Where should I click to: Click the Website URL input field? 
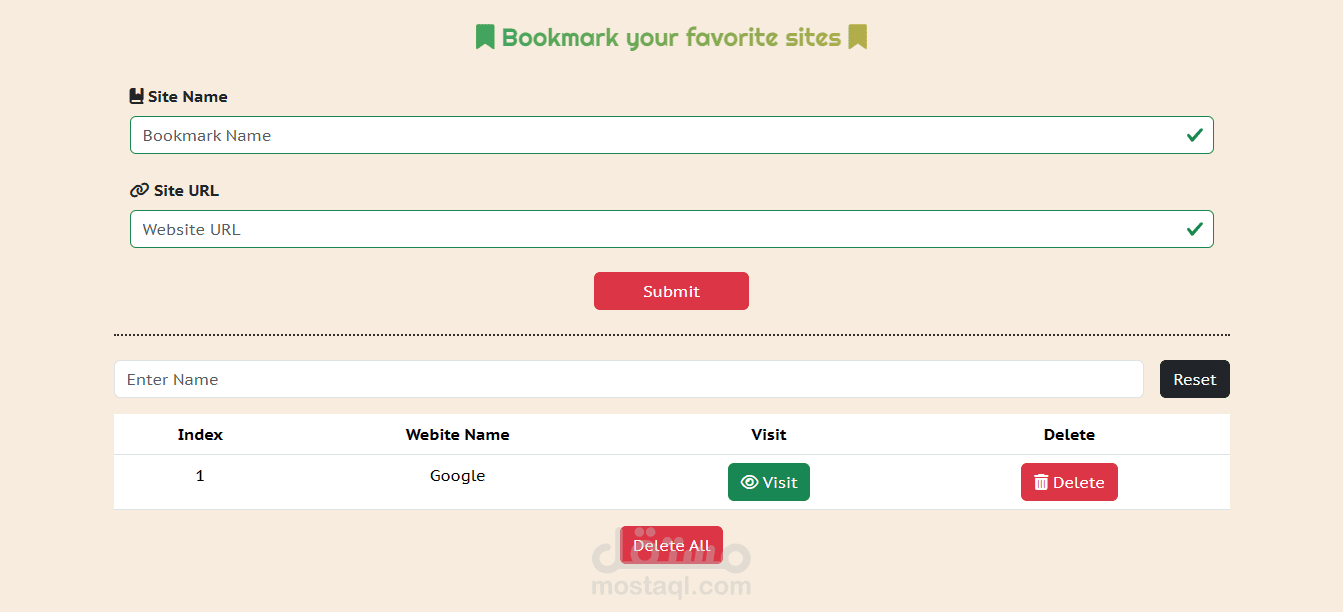click(x=670, y=228)
